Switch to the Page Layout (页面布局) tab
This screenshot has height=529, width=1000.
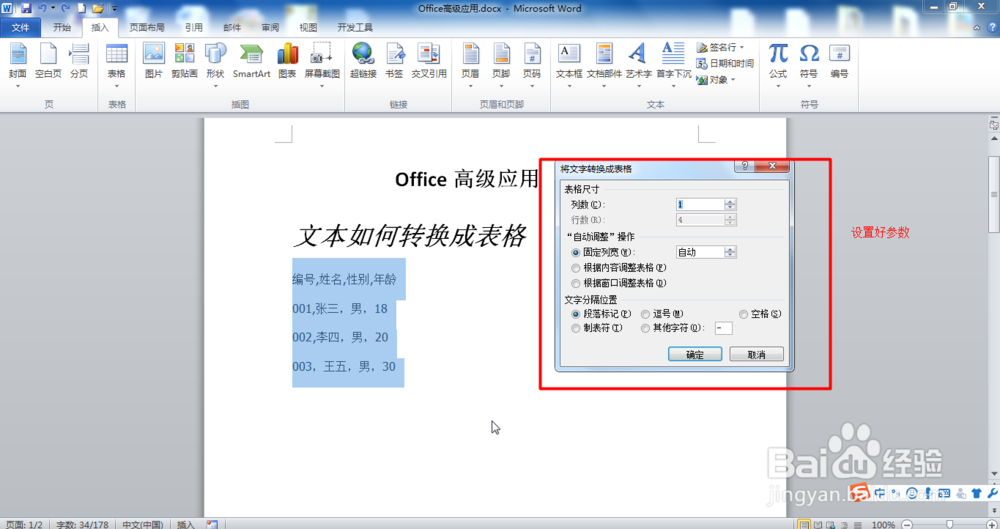[x=147, y=27]
